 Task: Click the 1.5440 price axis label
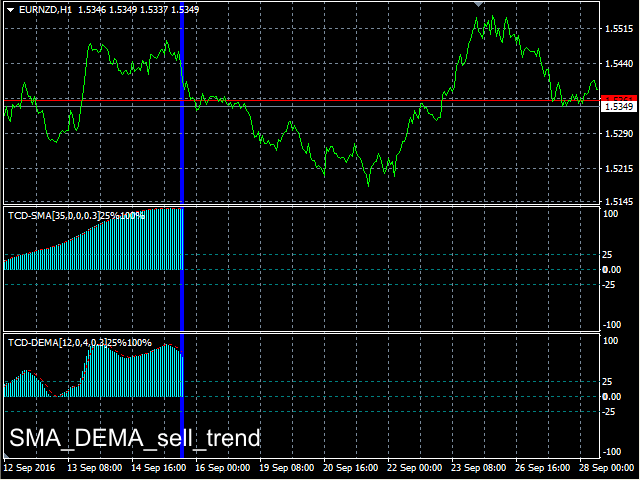619,64
